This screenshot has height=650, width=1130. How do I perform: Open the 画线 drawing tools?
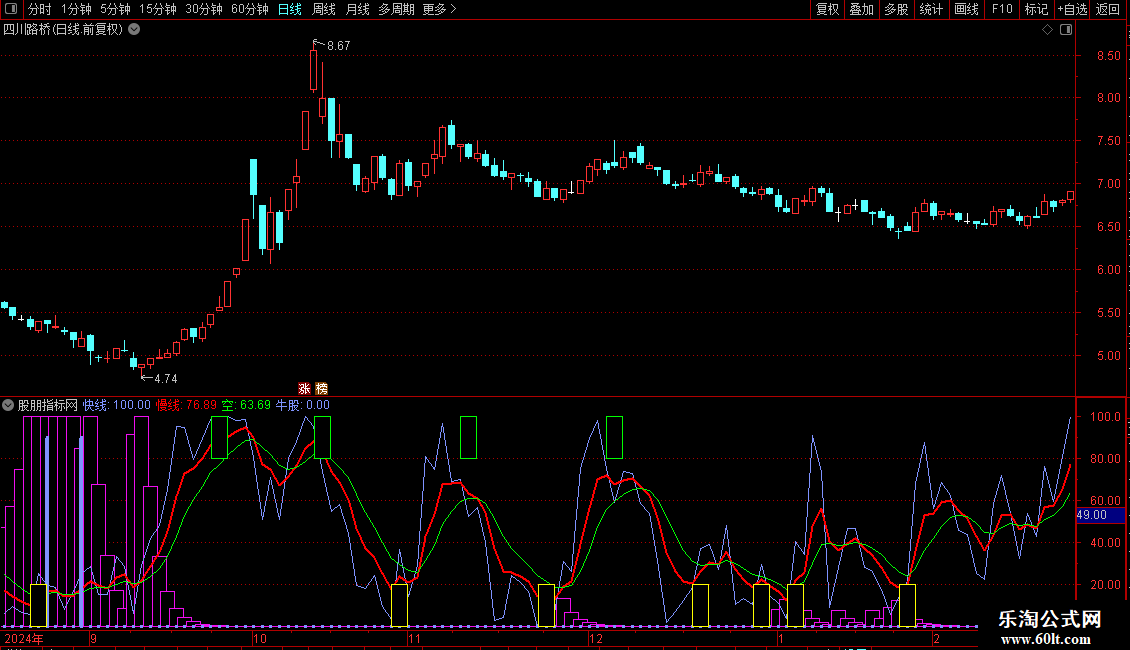(x=966, y=10)
